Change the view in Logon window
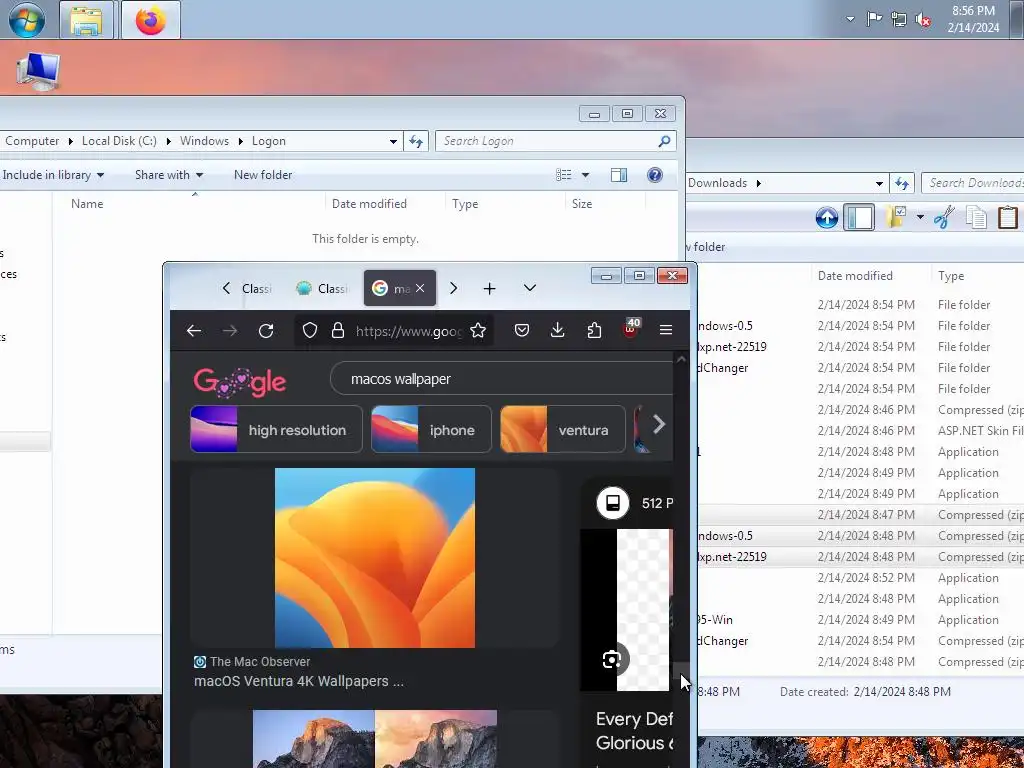The height and width of the screenshot is (768, 1024). (x=564, y=175)
